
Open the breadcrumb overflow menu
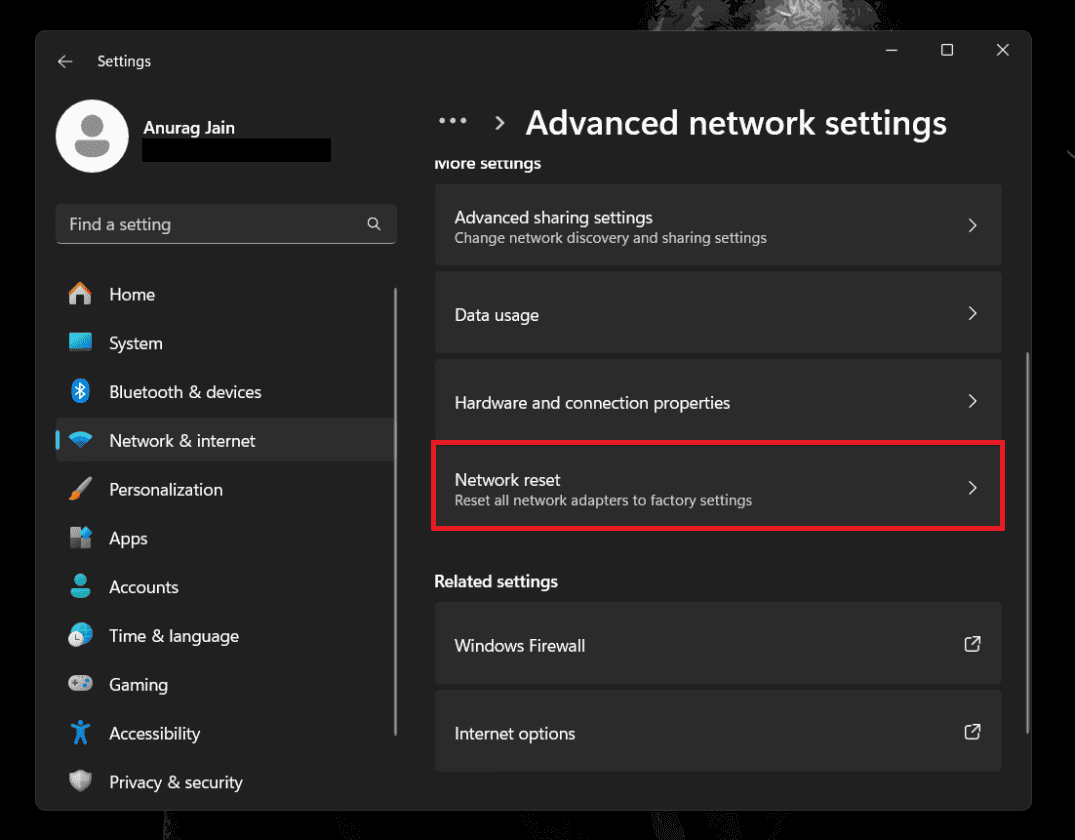[x=453, y=121]
